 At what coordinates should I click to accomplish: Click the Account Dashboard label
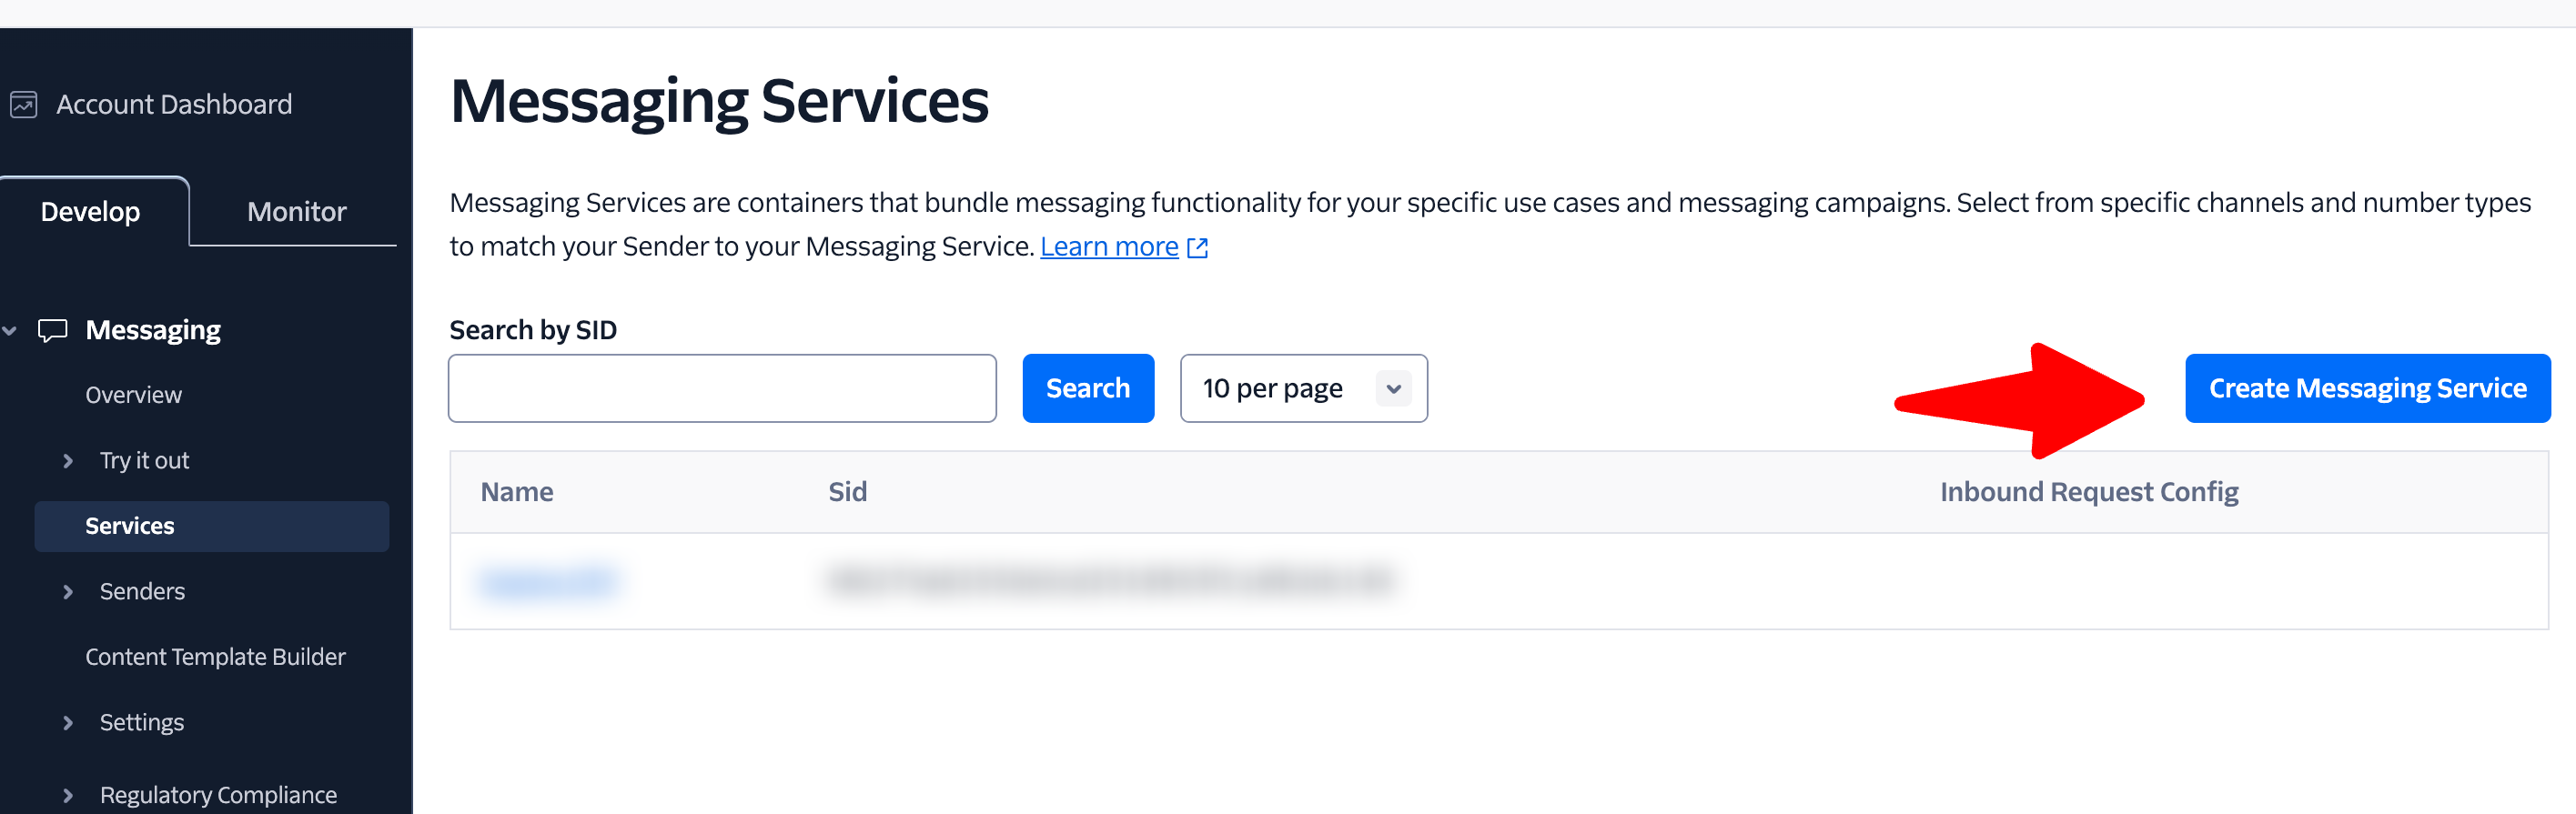(174, 105)
